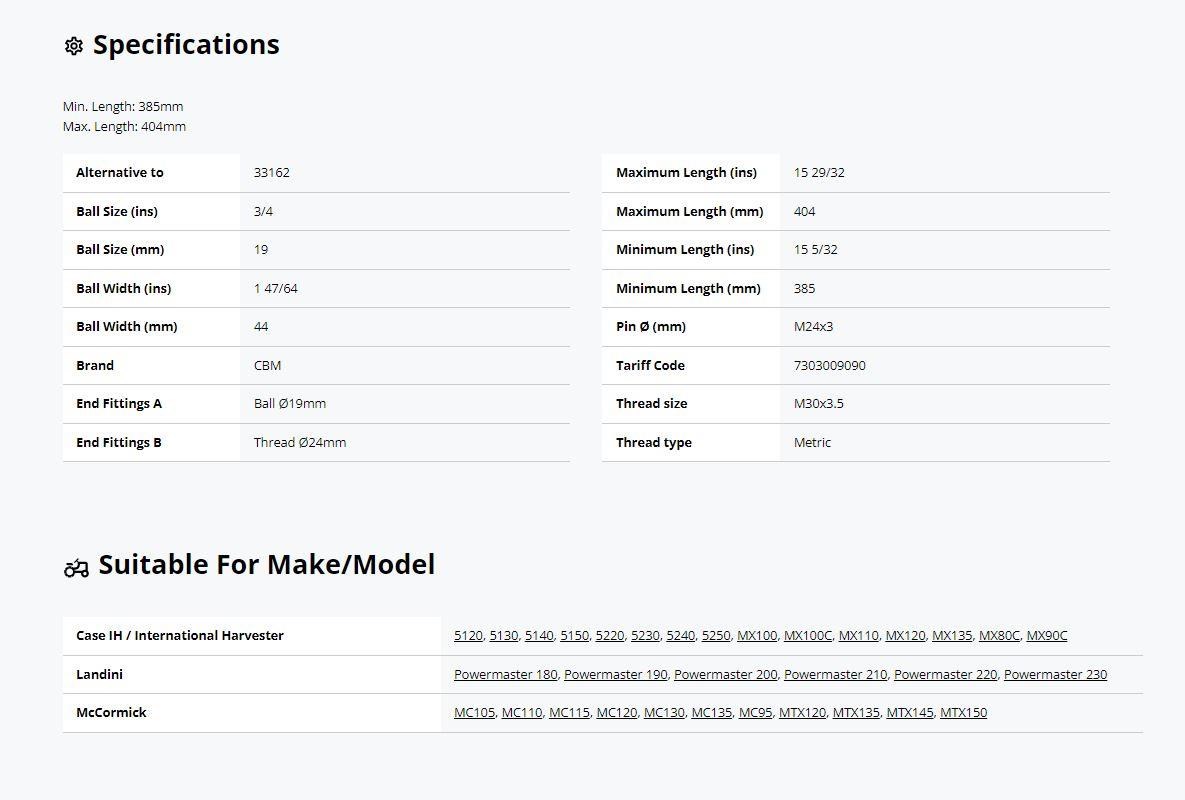Viewport: 1185px width, 800px height.
Task: Open the MX100C model link
Action: [808, 635]
